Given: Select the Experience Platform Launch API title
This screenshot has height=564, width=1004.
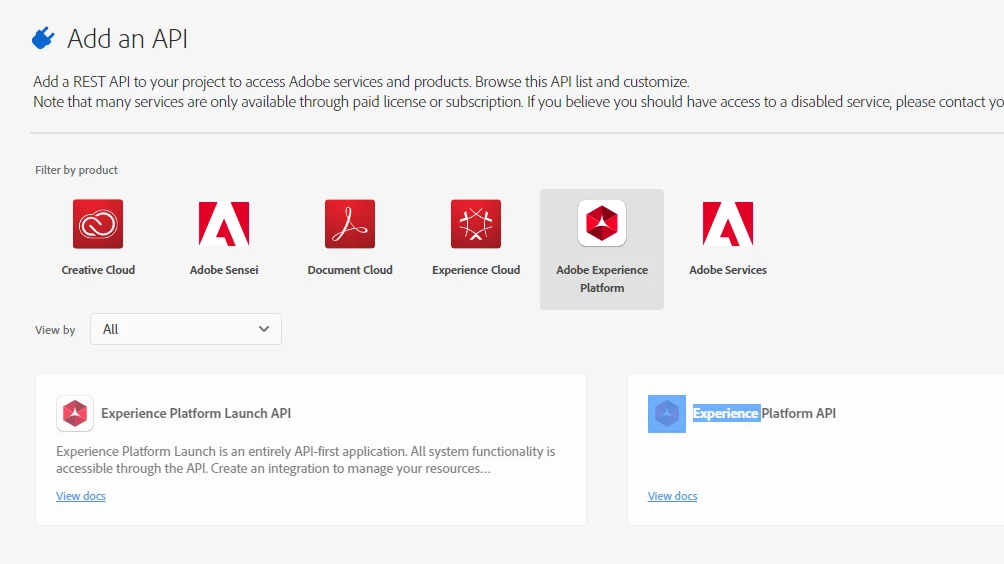Looking at the screenshot, I should (x=196, y=414).
